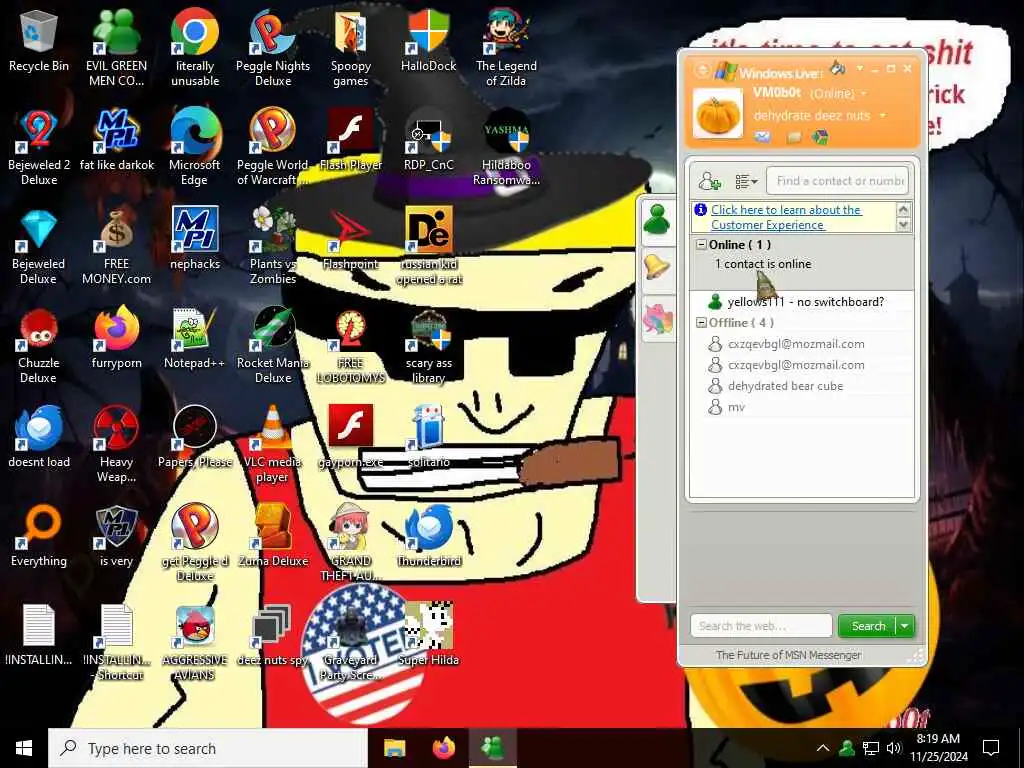
Task: Click the bell alerts tab in Messenger sidebar
Action: click(657, 268)
